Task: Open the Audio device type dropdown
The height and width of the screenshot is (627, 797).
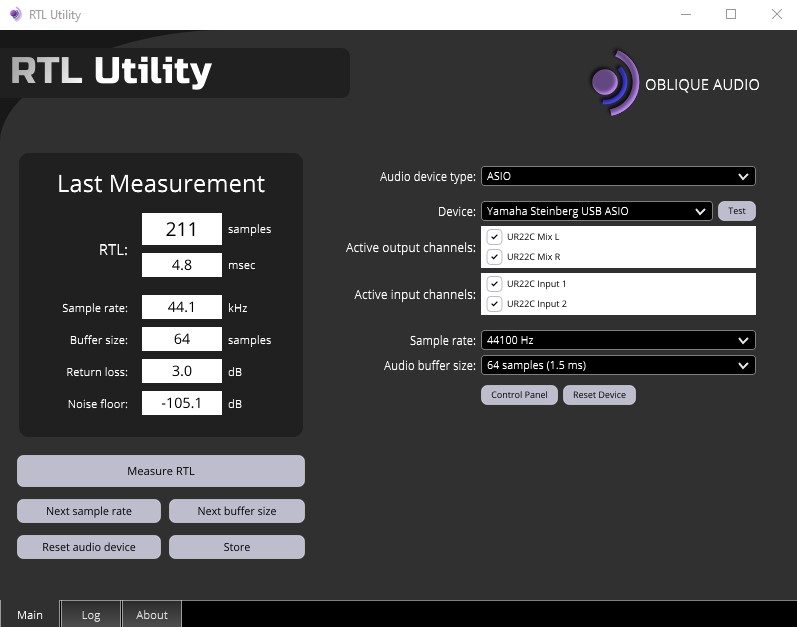Action: [618, 176]
